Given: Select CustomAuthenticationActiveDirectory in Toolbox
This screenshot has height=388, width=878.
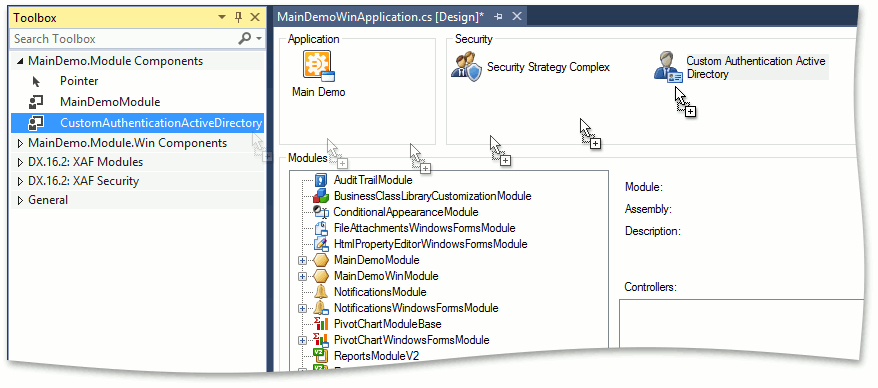Looking at the screenshot, I should (x=138, y=123).
